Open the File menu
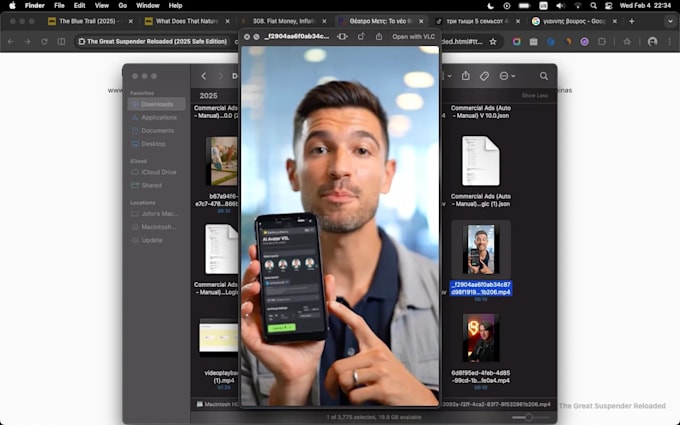Viewport: 680px width, 425px height. pyautogui.click(x=59, y=6)
